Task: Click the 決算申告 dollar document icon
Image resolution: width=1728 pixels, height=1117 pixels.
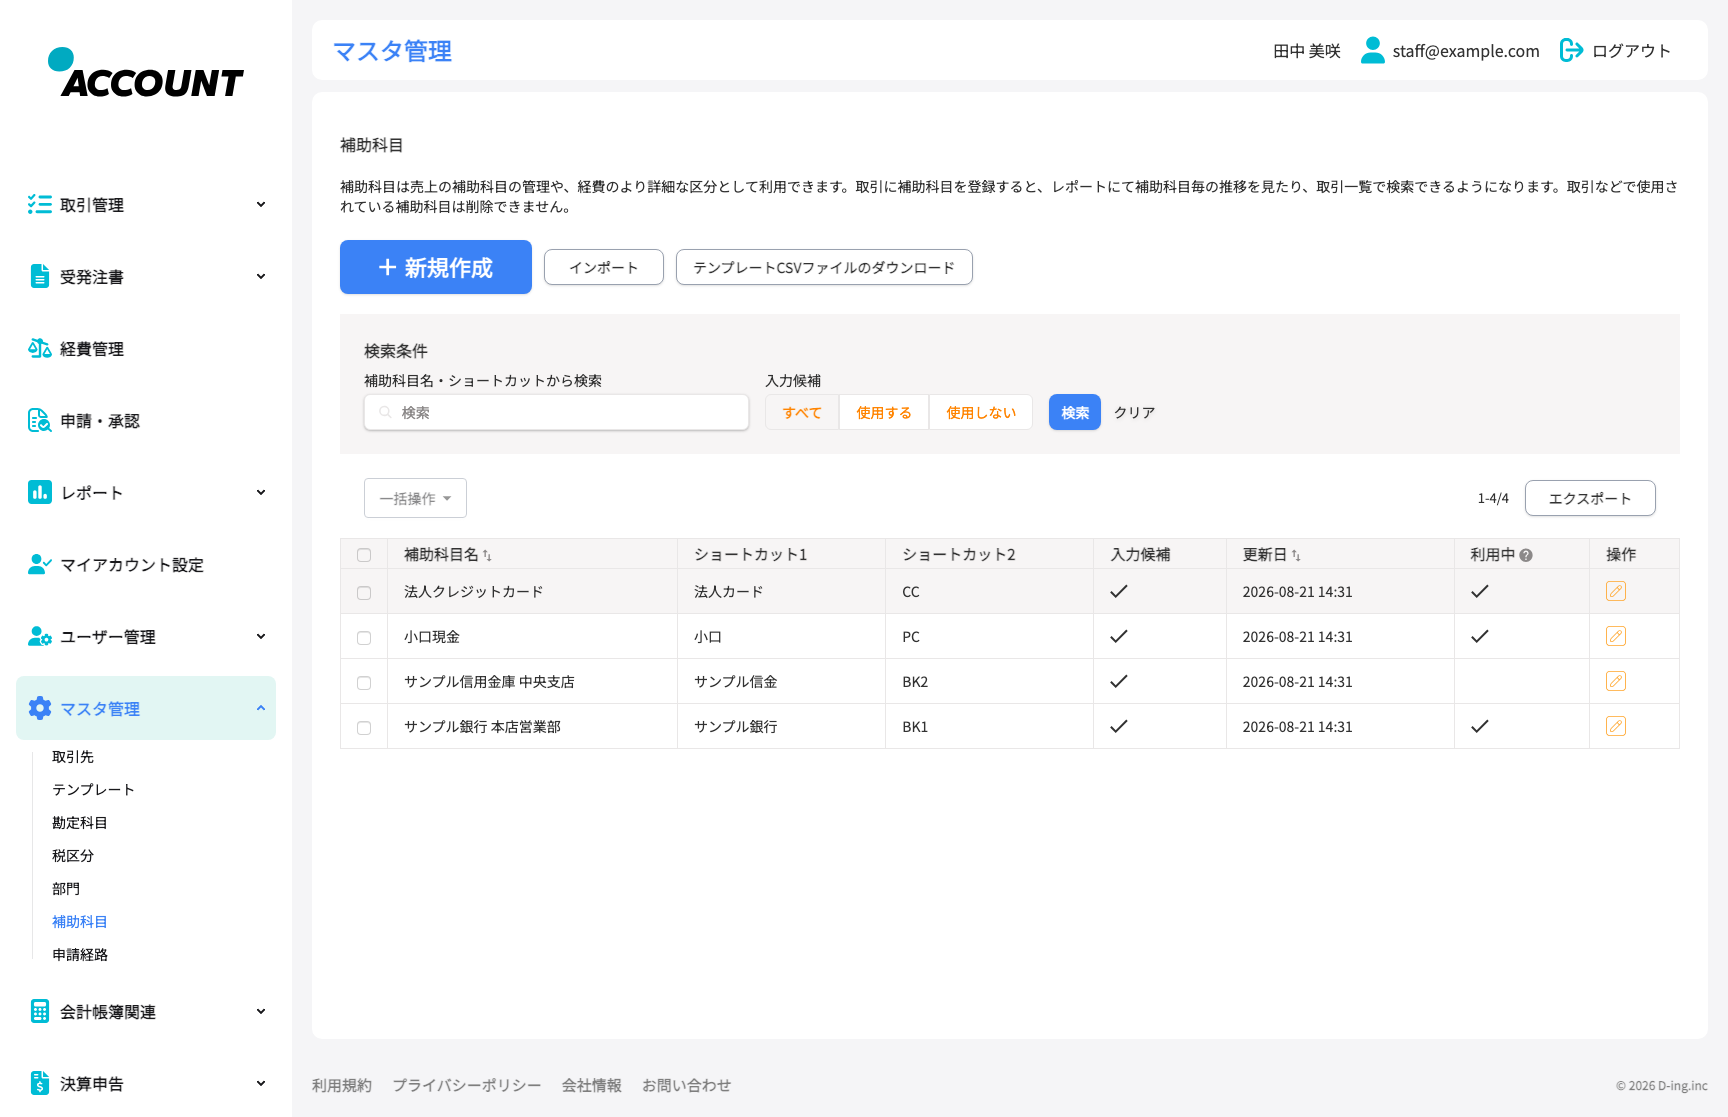Action: click(x=40, y=1084)
